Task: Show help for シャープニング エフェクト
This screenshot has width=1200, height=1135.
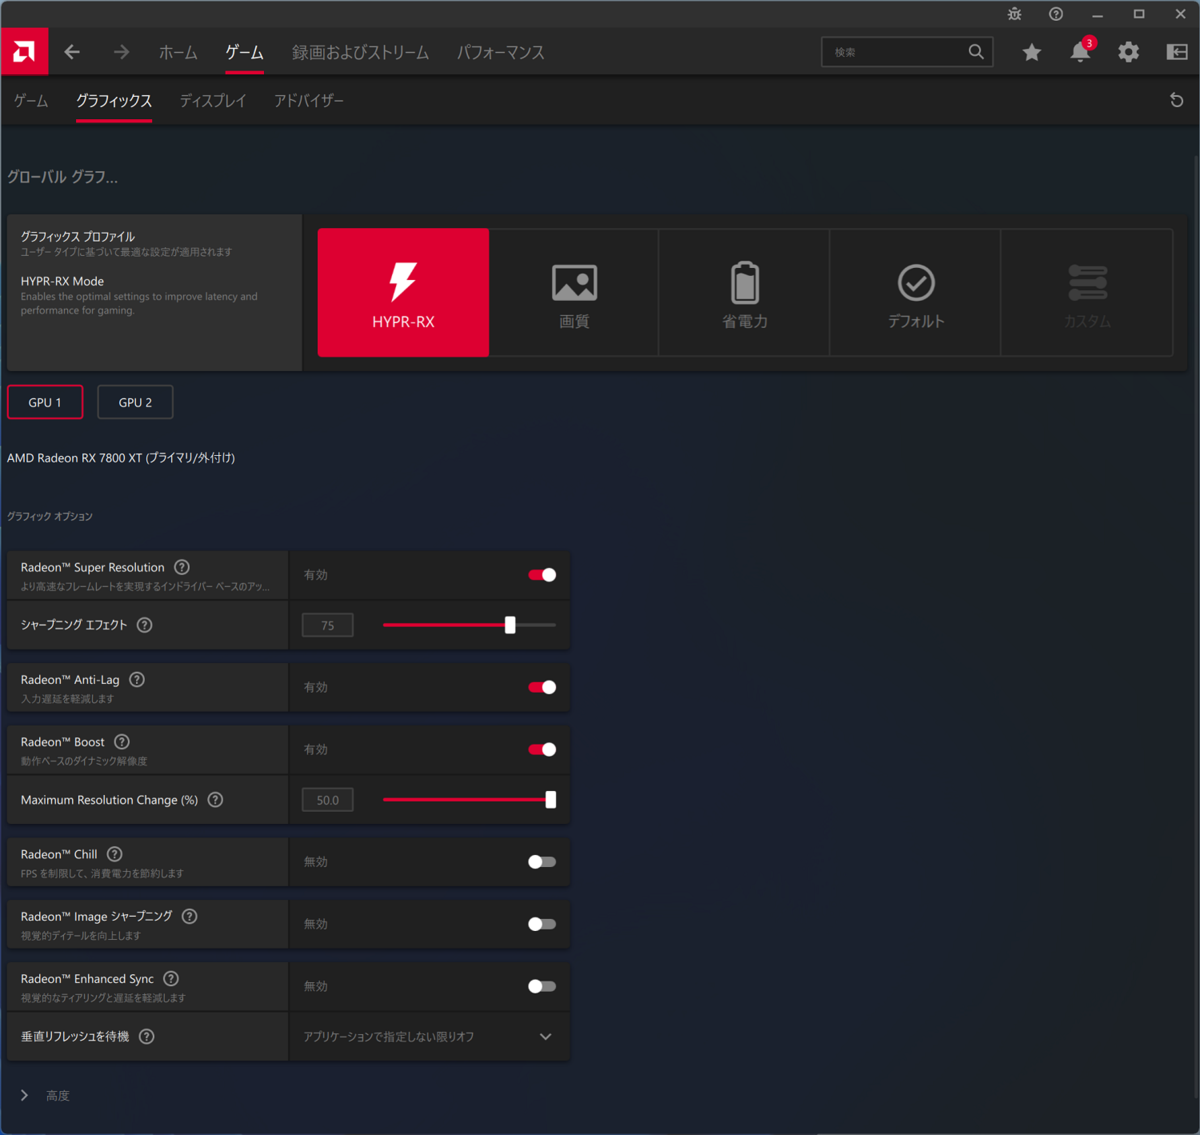Action: coord(144,625)
